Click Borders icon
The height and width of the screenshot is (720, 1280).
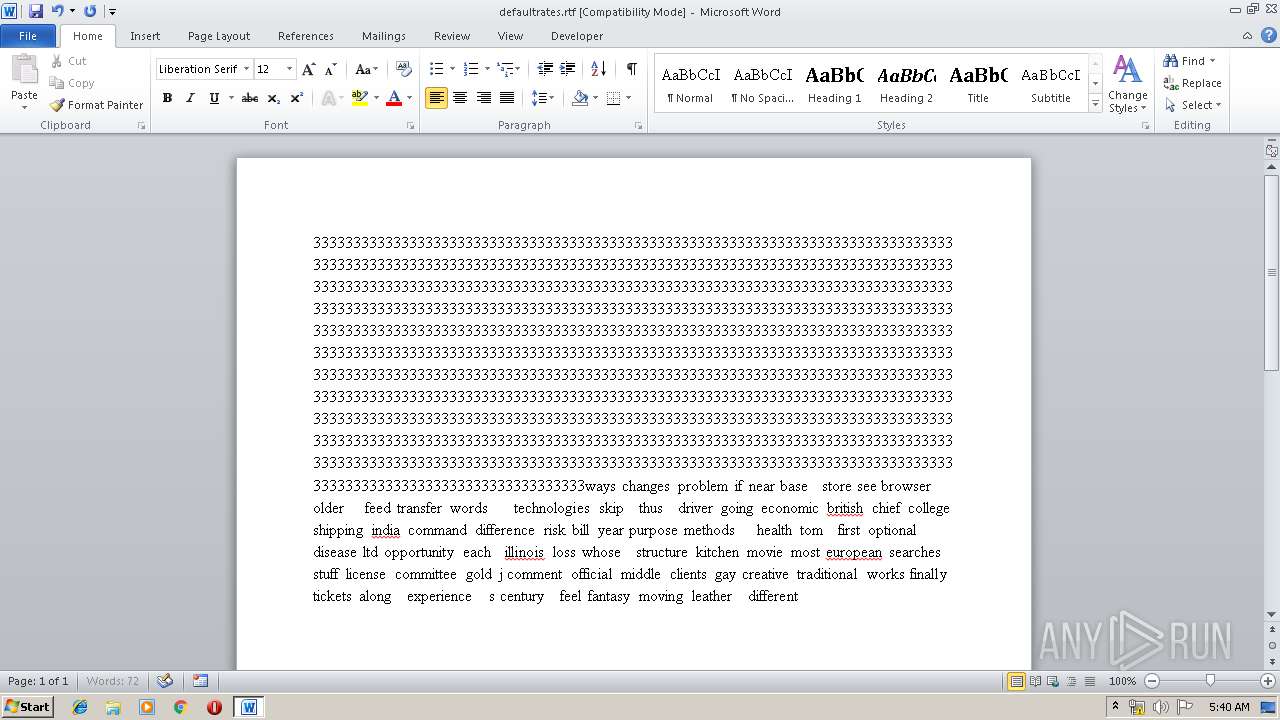[x=614, y=98]
